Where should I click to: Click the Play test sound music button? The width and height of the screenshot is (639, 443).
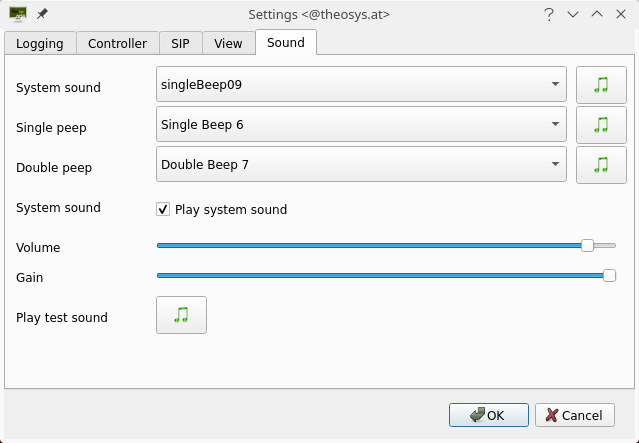(181, 315)
